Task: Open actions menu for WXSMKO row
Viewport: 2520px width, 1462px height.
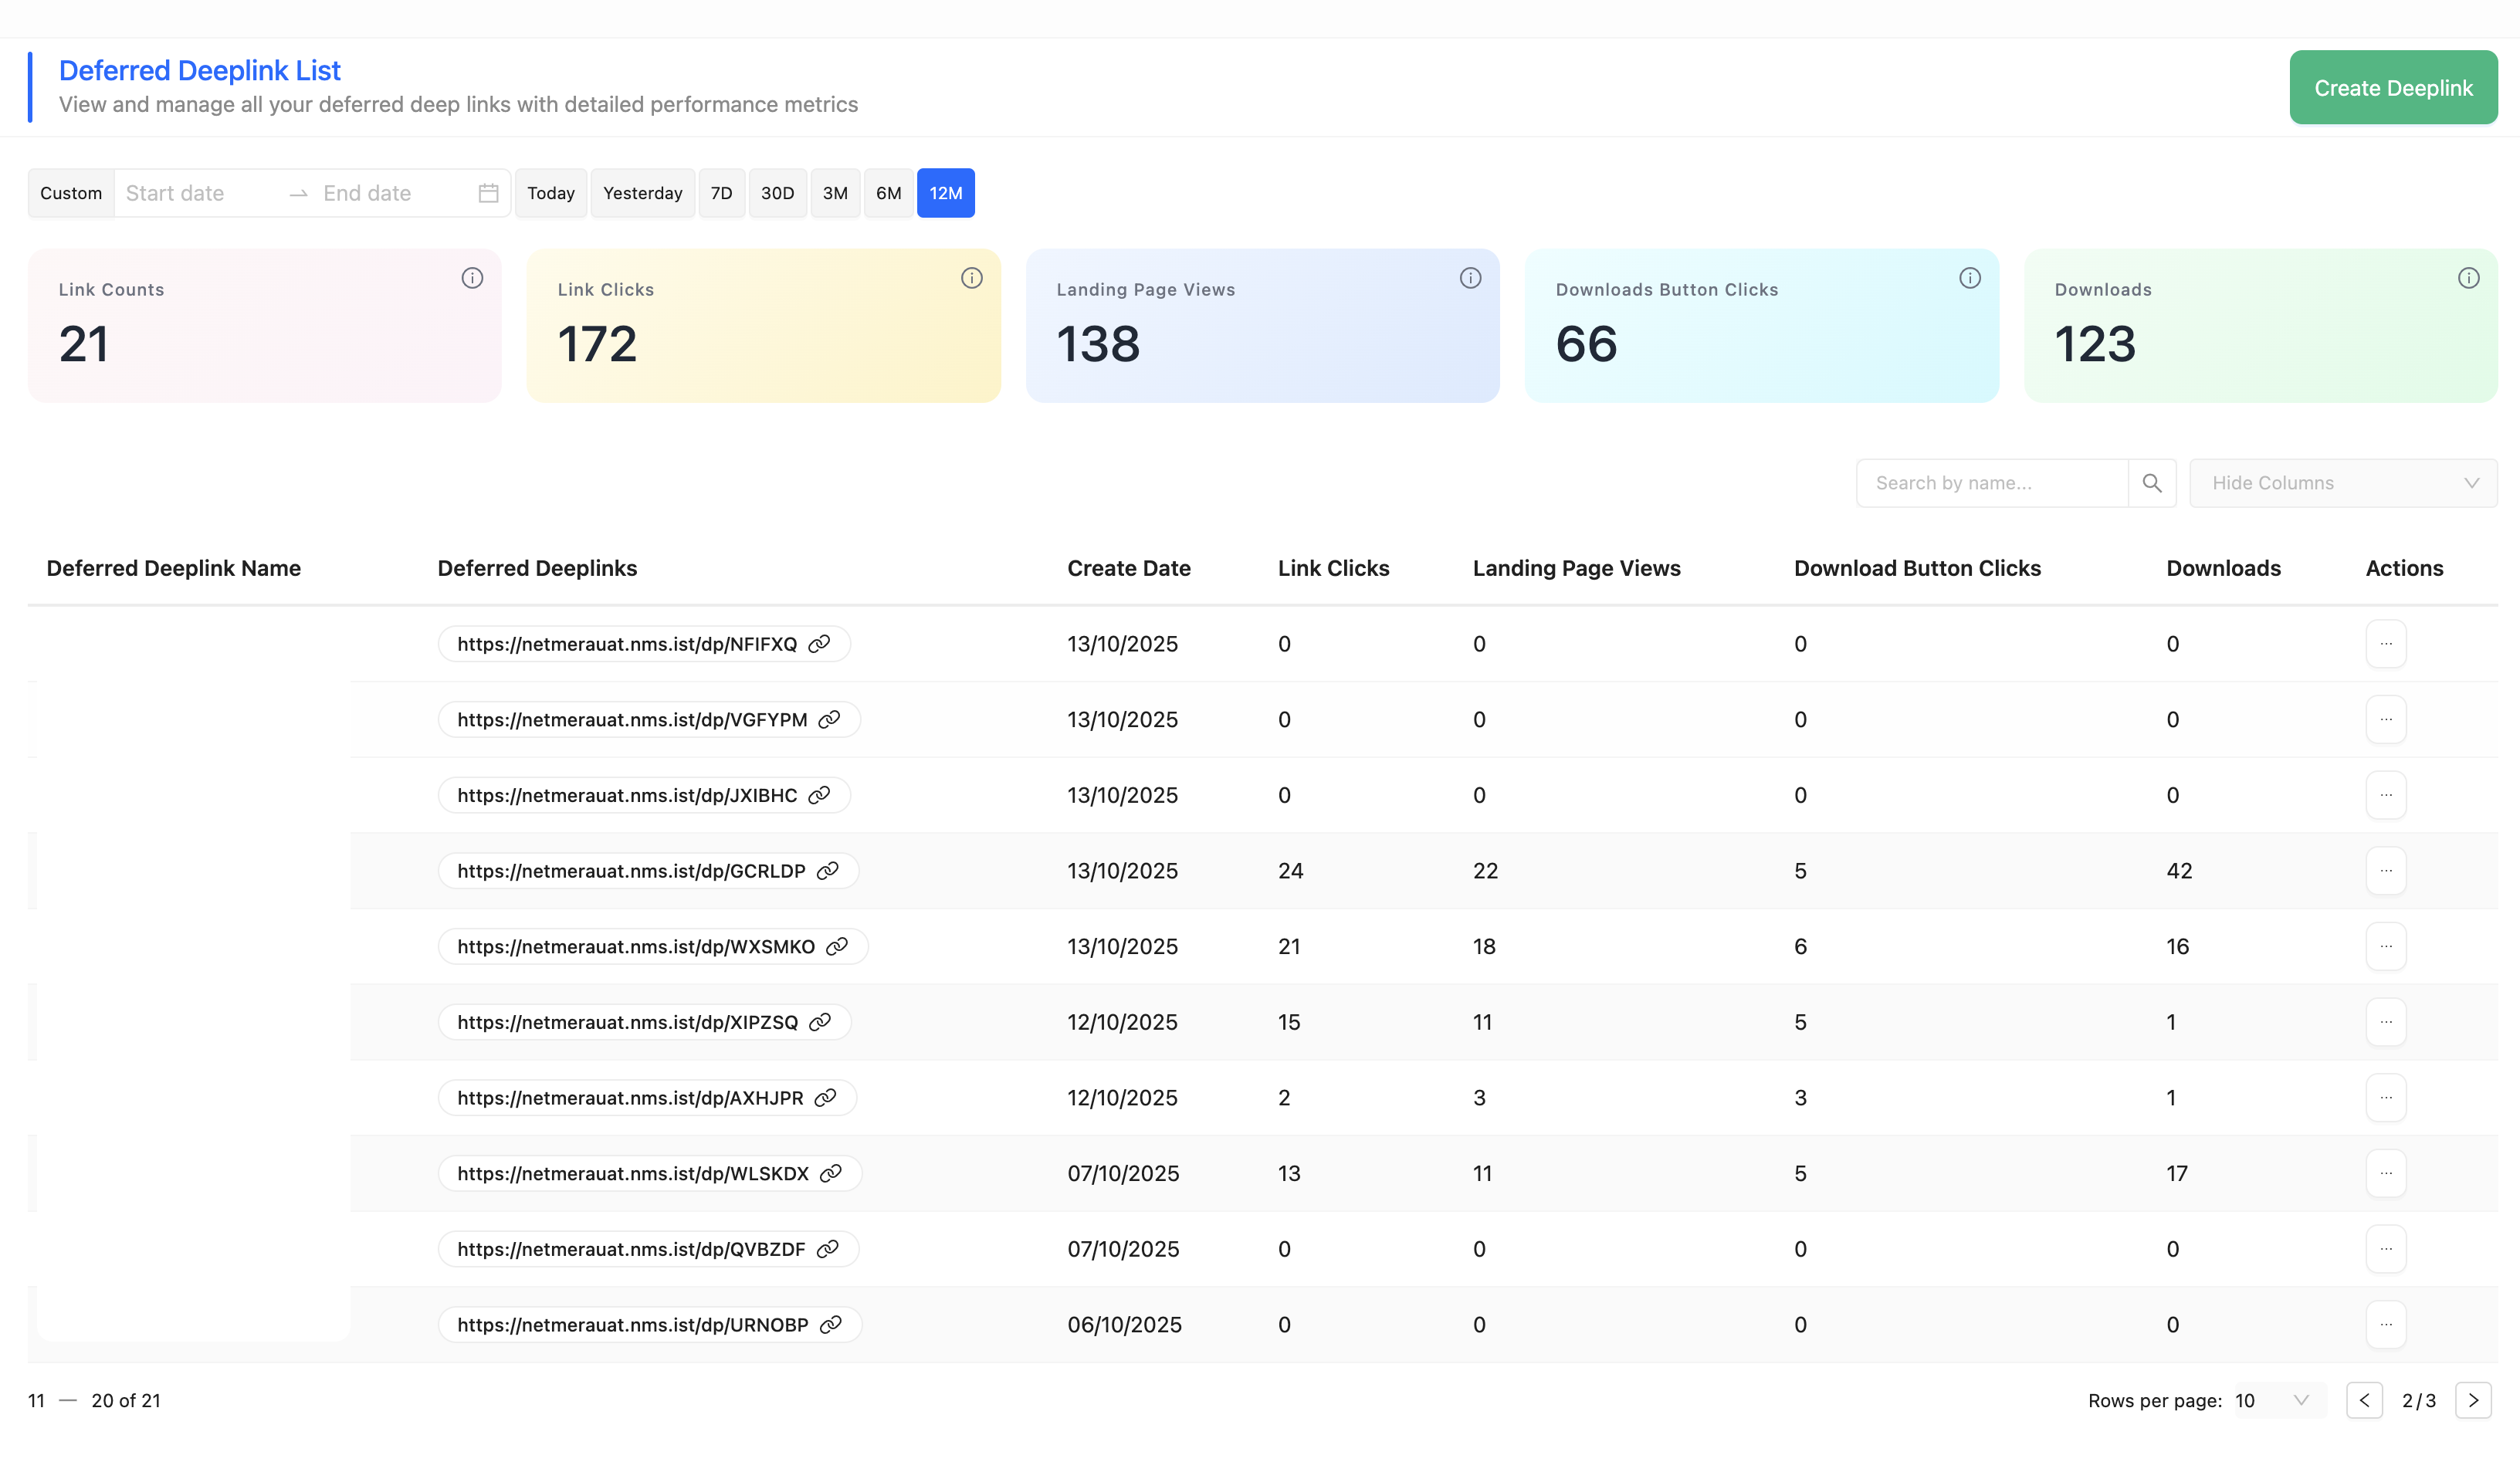Action: [x=2385, y=946]
